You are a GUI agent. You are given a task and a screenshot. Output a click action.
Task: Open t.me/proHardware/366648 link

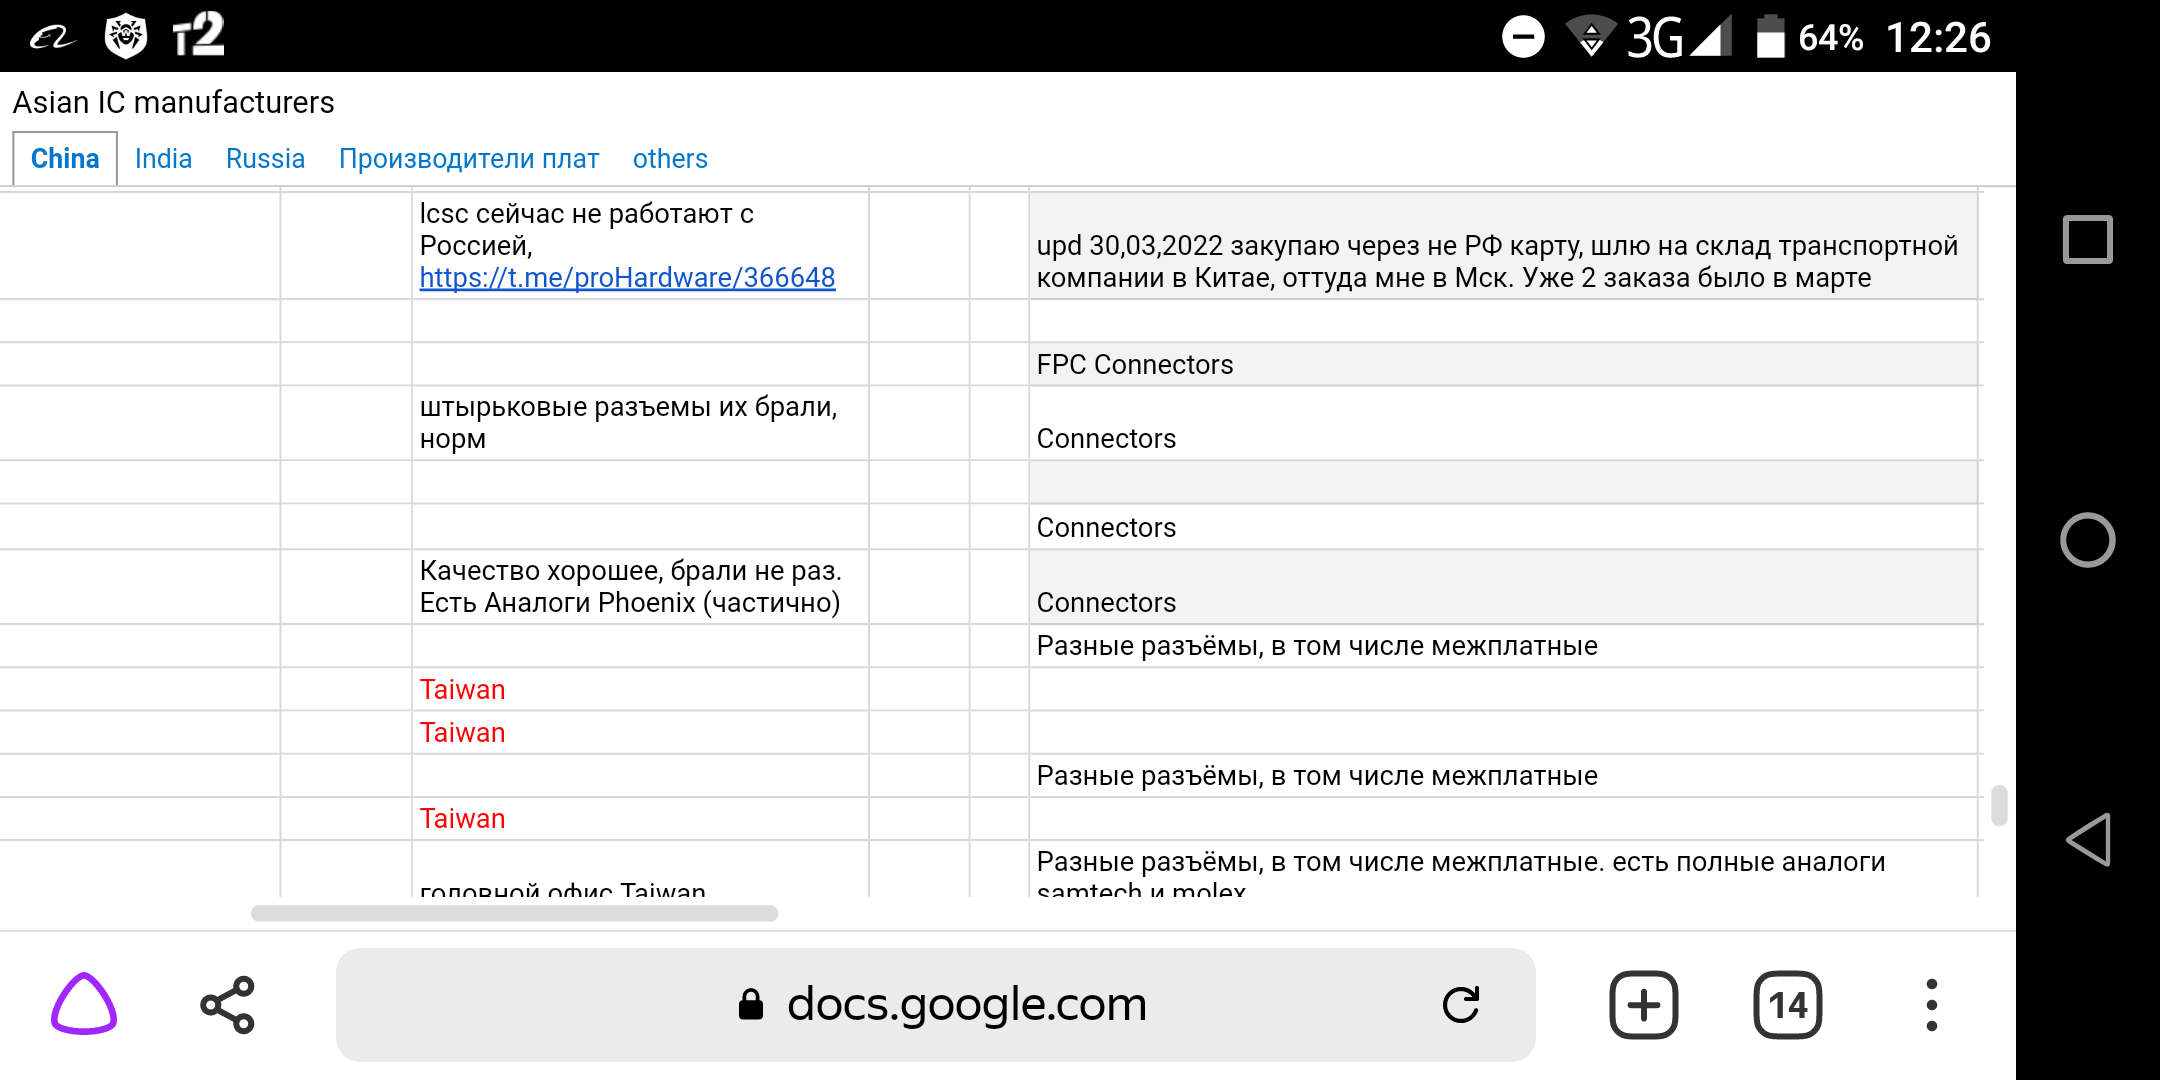click(x=627, y=278)
